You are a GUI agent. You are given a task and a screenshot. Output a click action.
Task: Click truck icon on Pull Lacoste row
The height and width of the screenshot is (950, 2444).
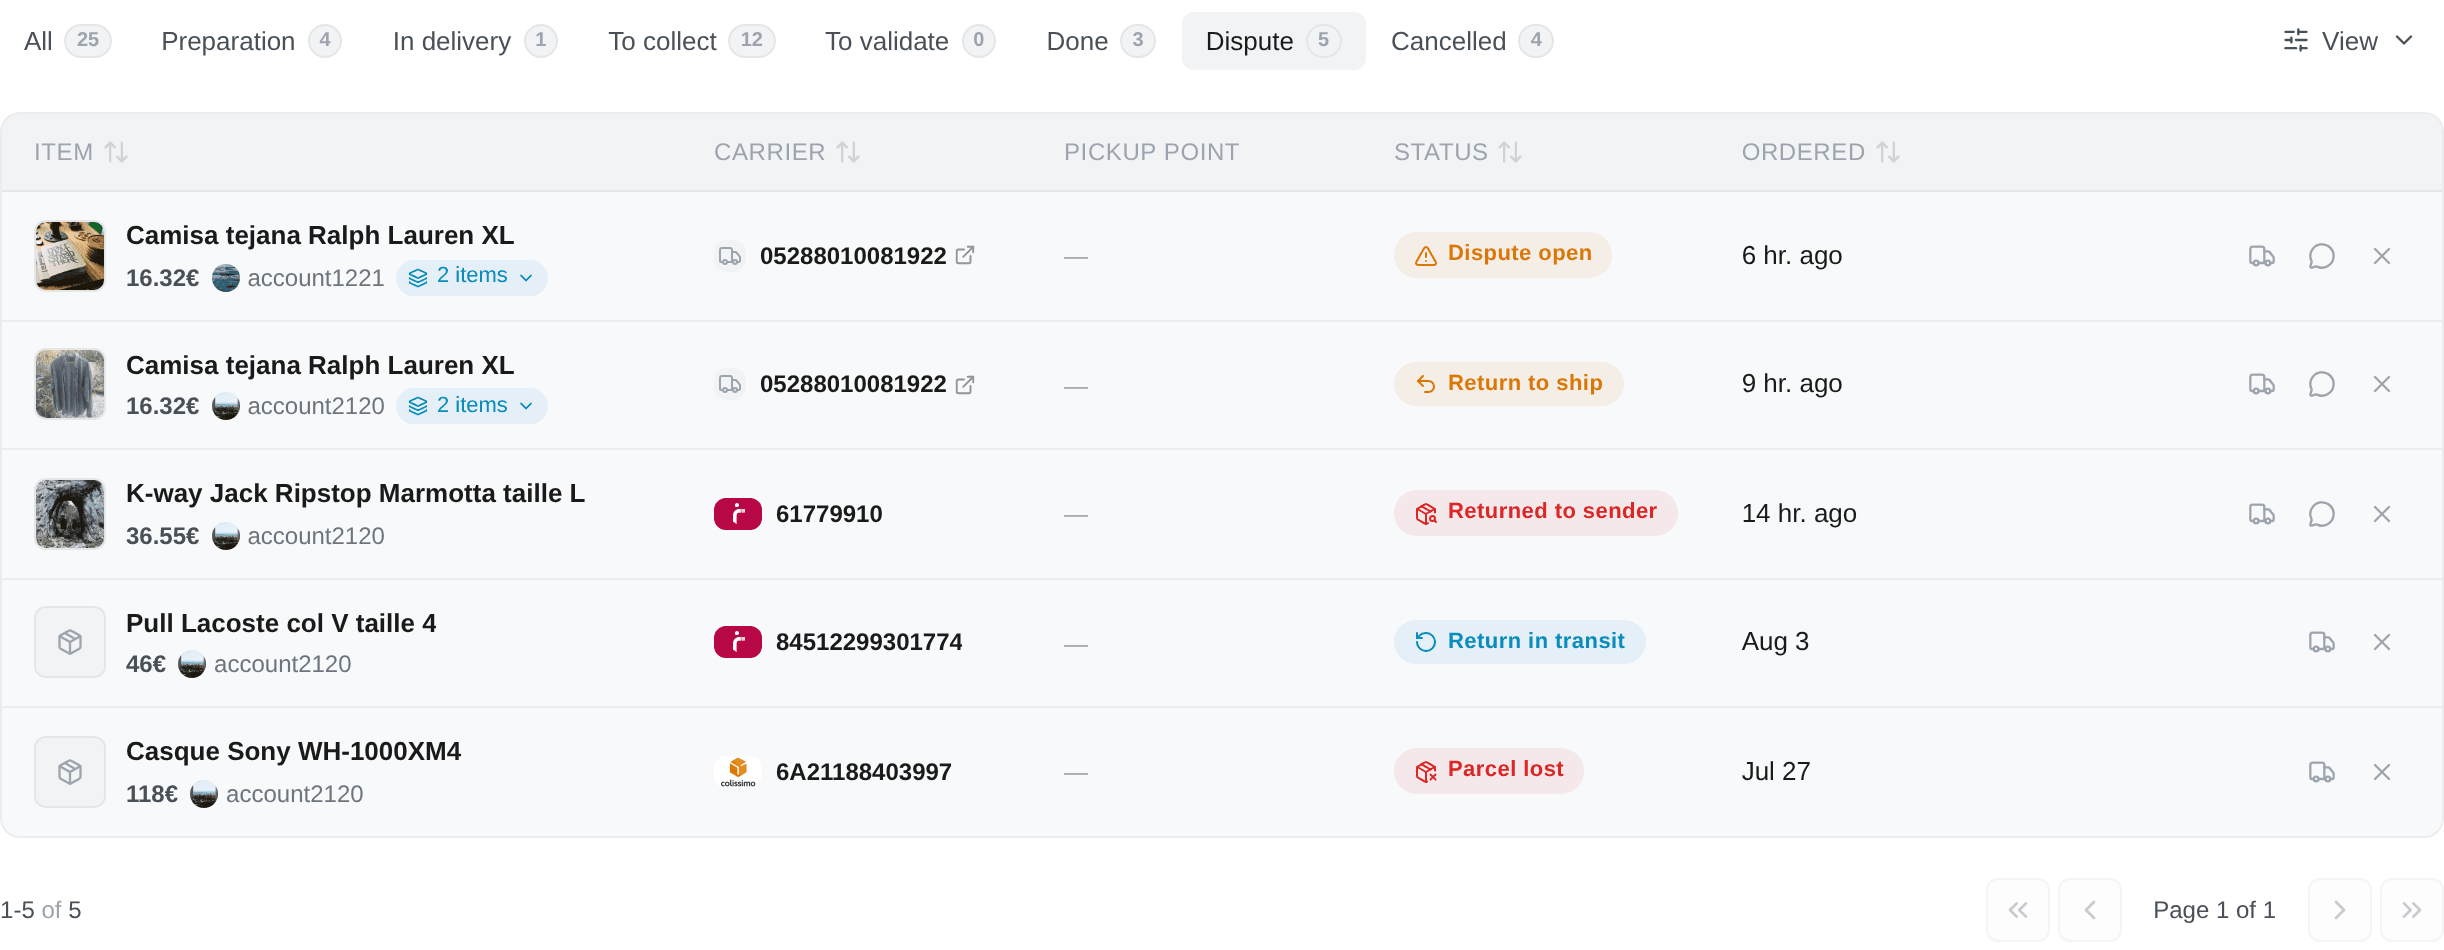(x=2322, y=642)
